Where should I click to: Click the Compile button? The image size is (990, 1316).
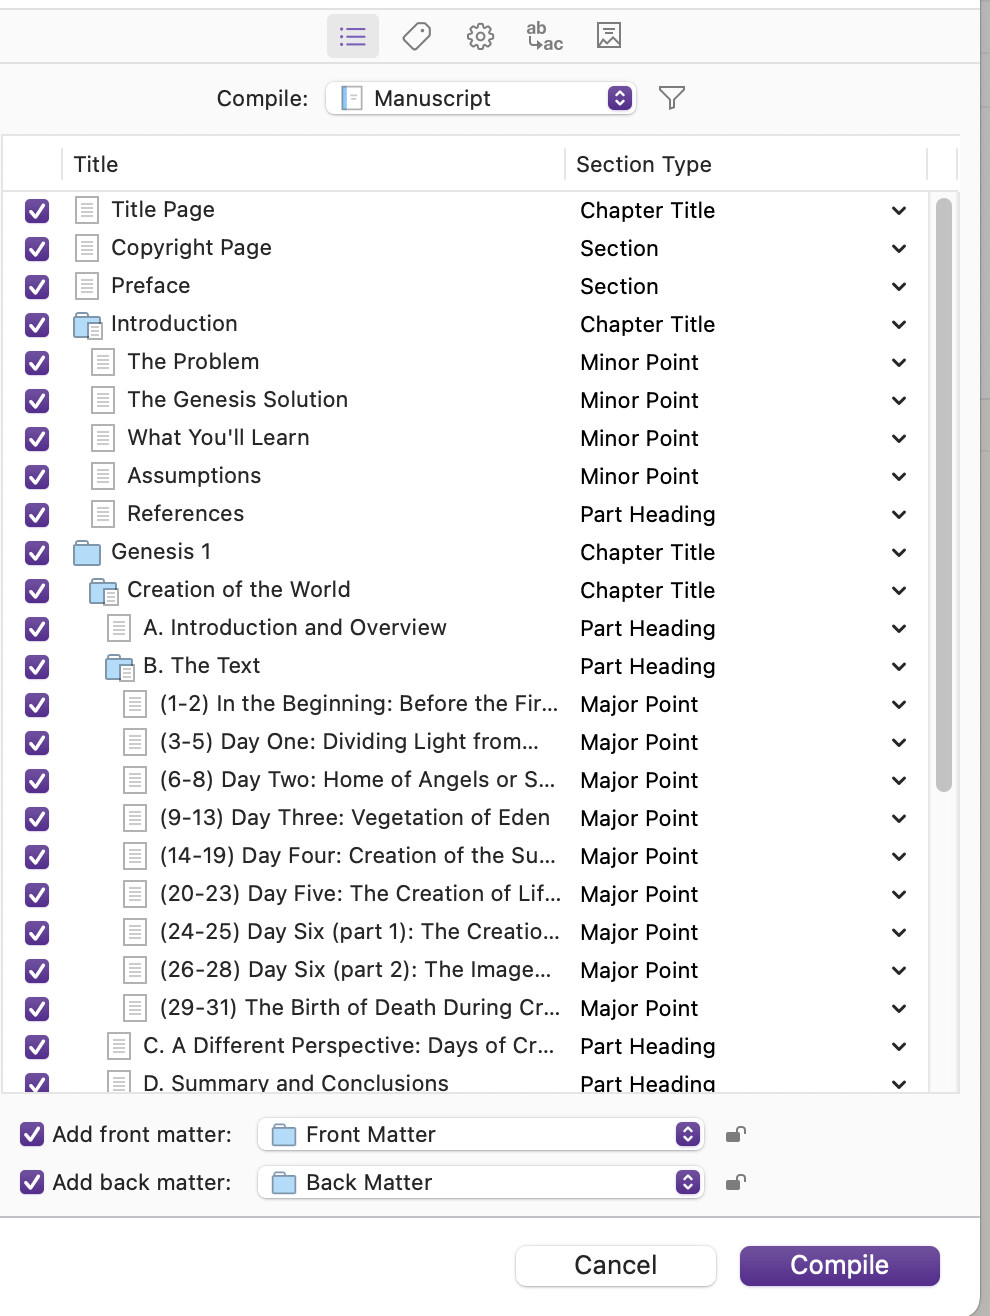(839, 1265)
